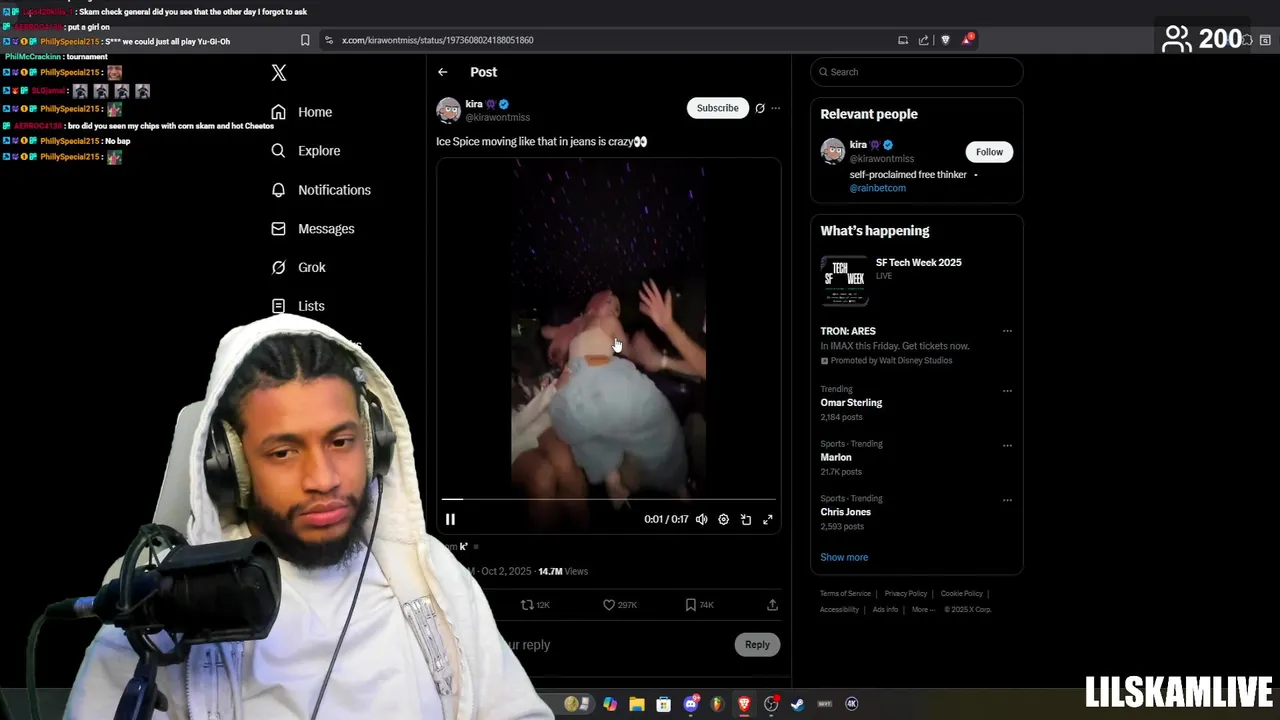This screenshot has width=1280, height=720.
Task: Click the x.com URL in the address bar
Action: [438, 40]
